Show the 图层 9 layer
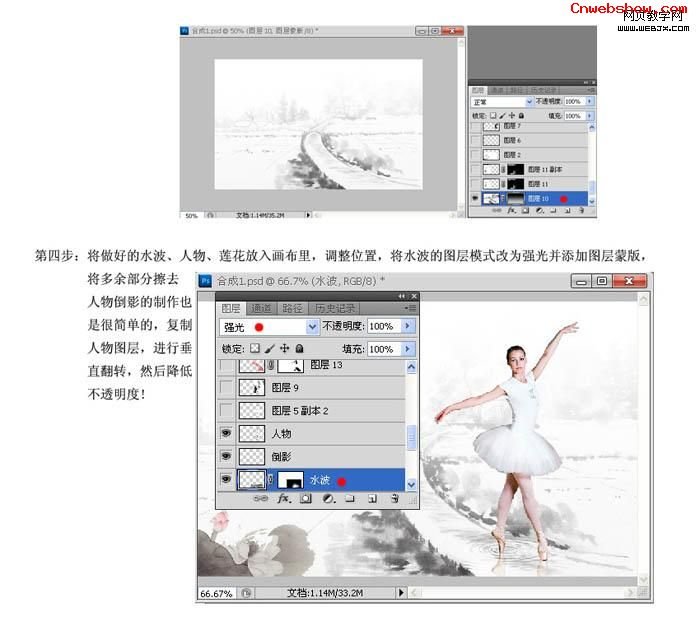This screenshot has width=700, height=626. (x=226, y=387)
